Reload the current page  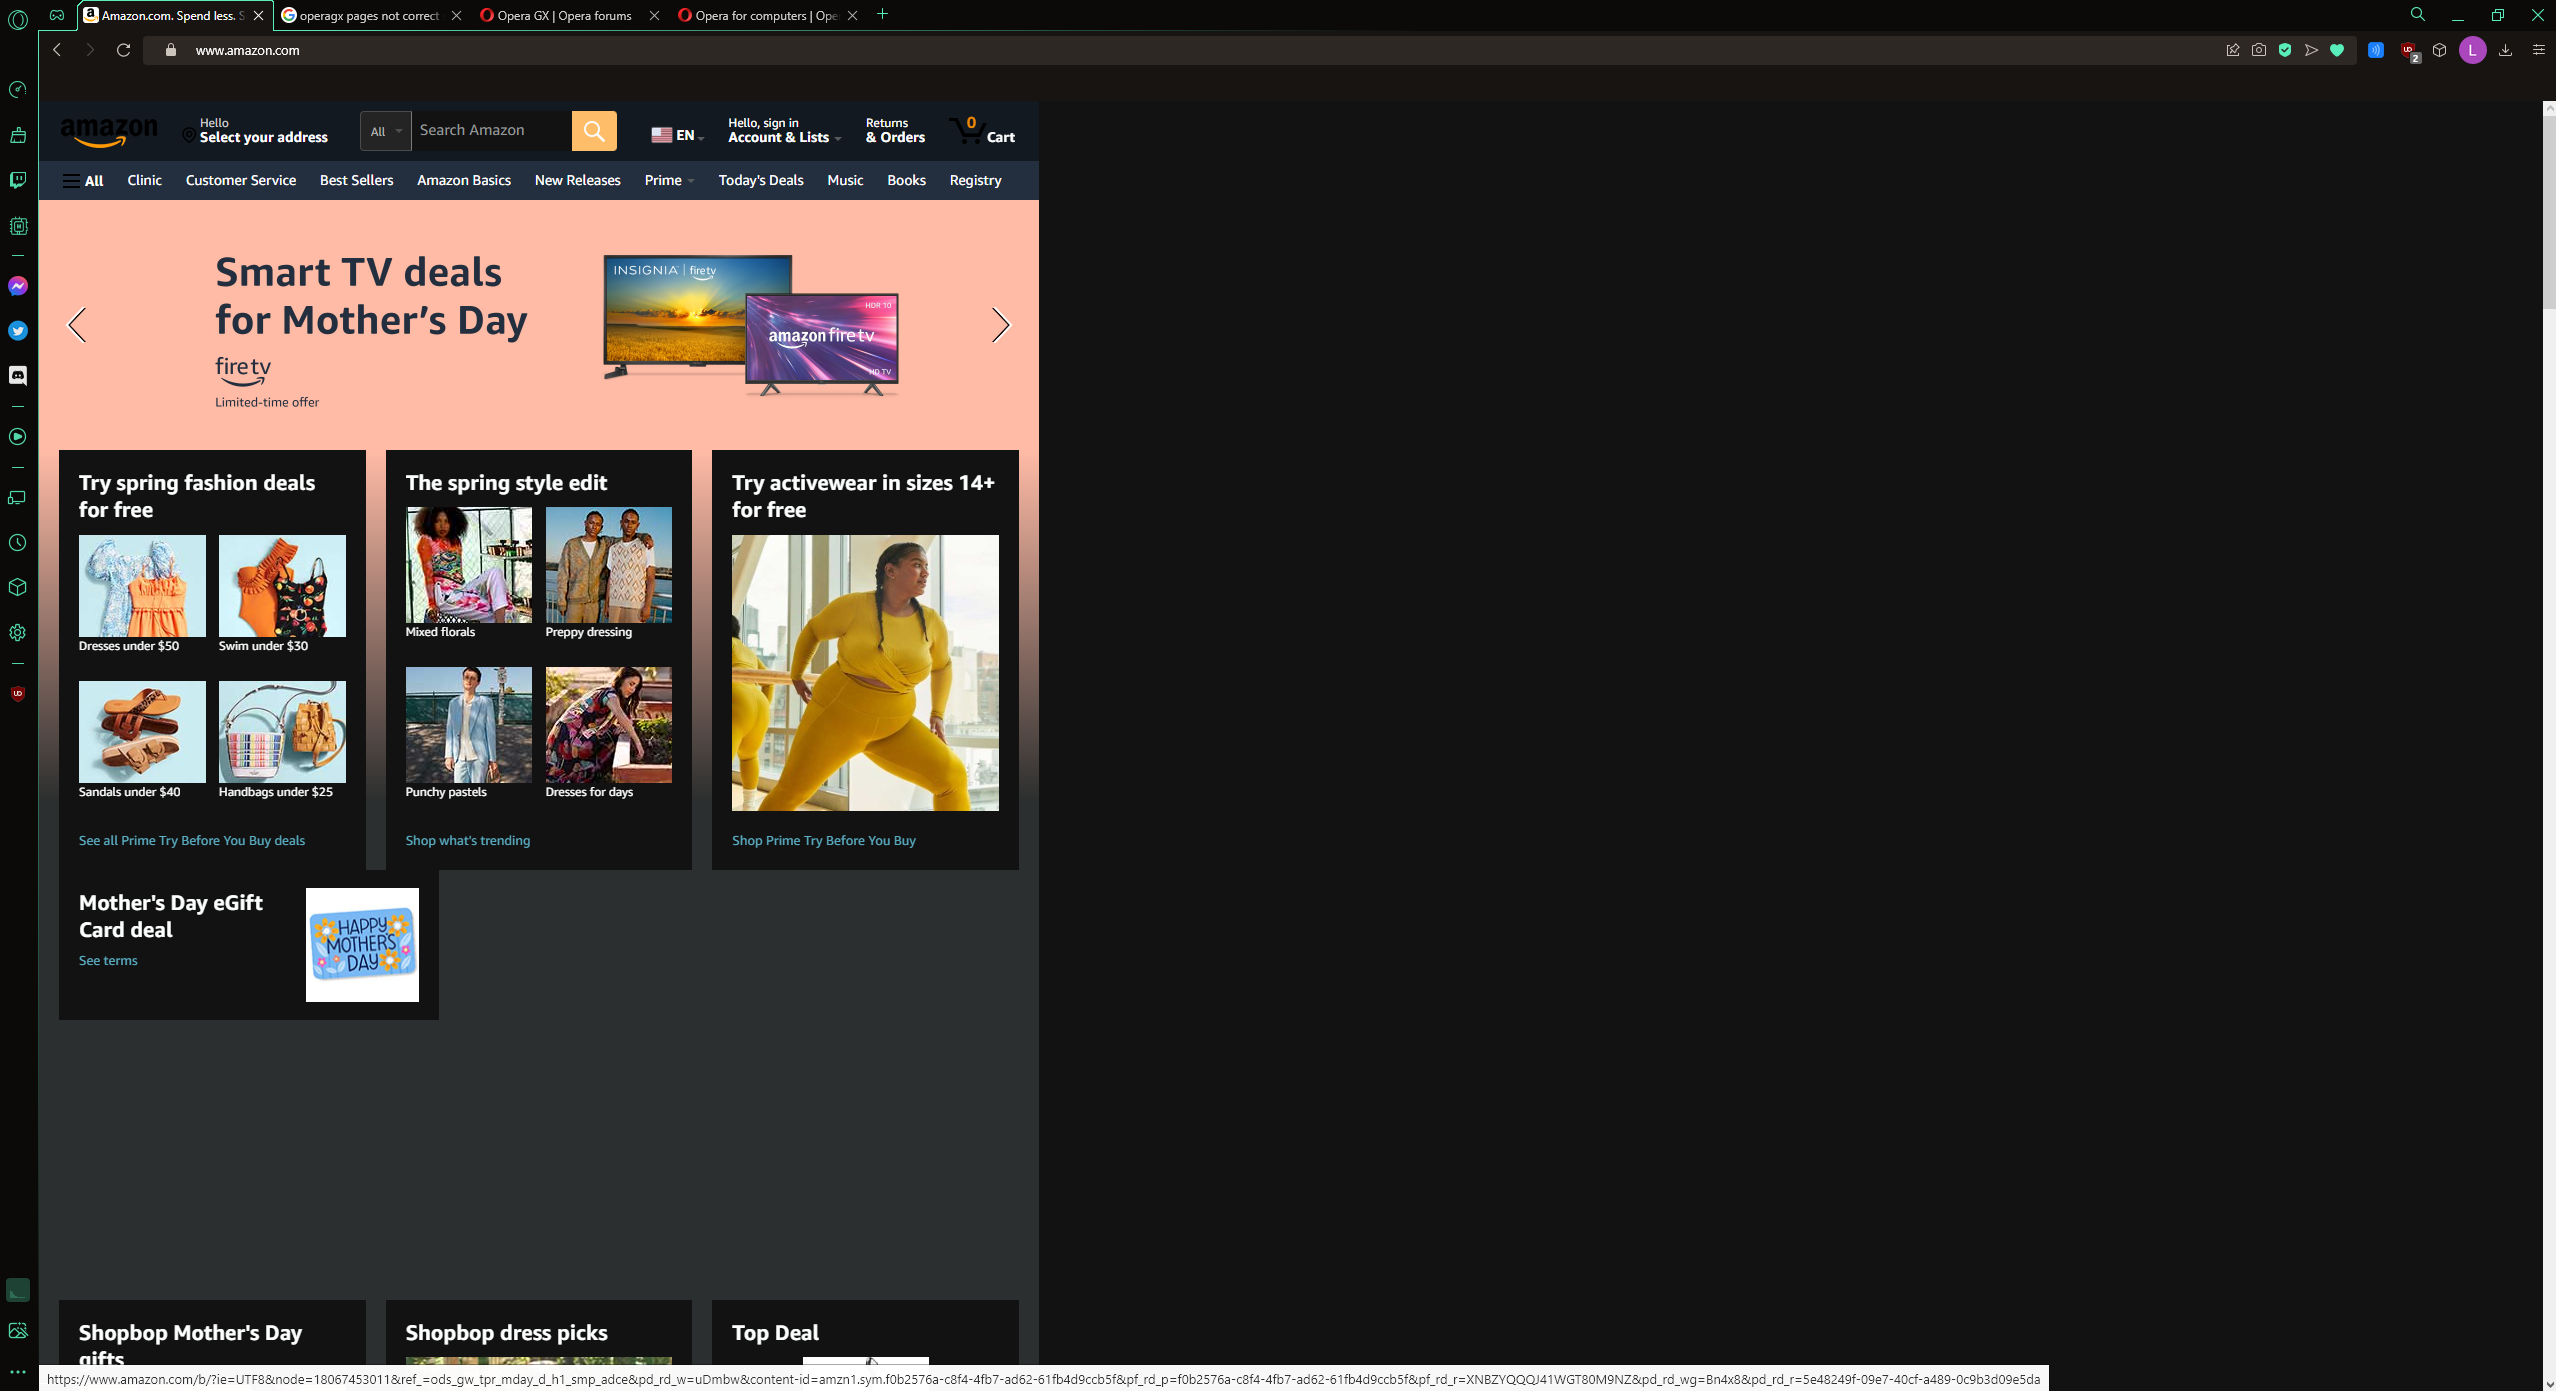point(123,50)
